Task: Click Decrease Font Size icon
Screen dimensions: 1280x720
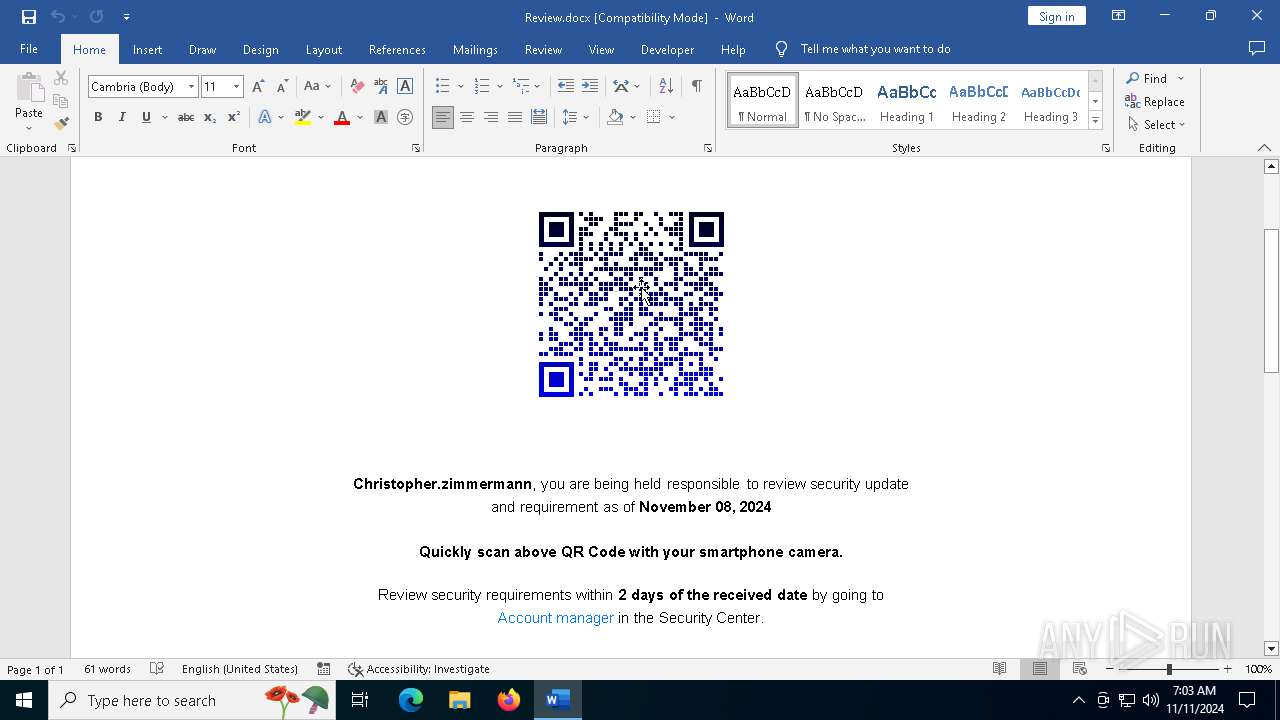Action: (x=282, y=87)
